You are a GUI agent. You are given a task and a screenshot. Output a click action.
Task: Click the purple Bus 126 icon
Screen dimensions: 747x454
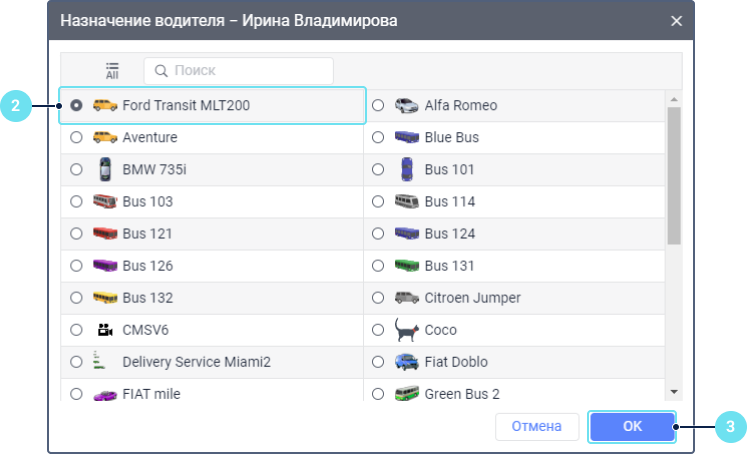coord(105,265)
